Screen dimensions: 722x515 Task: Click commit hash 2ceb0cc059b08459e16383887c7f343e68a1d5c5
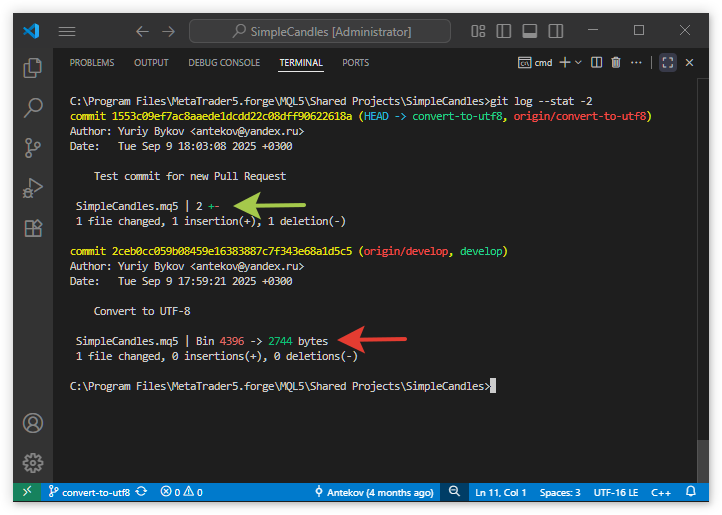[x=232, y=252]
